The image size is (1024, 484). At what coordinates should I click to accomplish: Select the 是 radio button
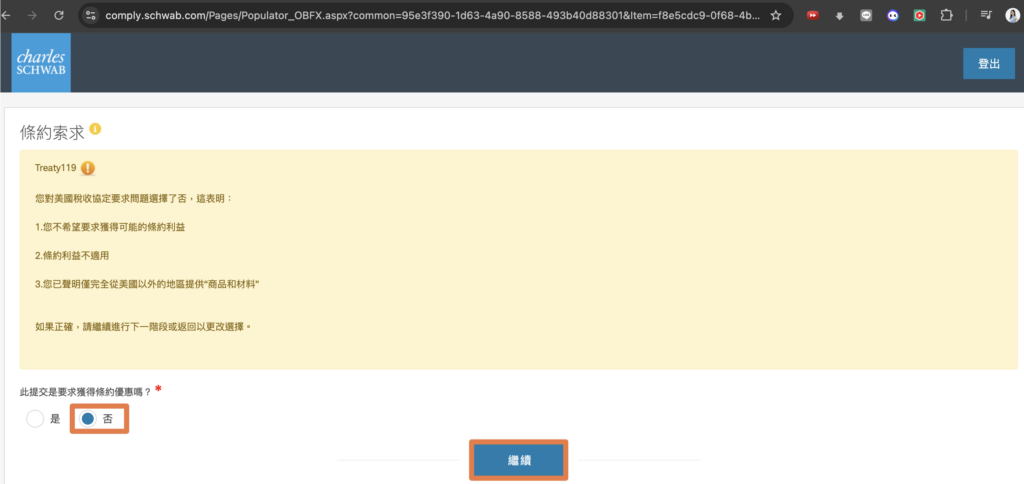36,419
